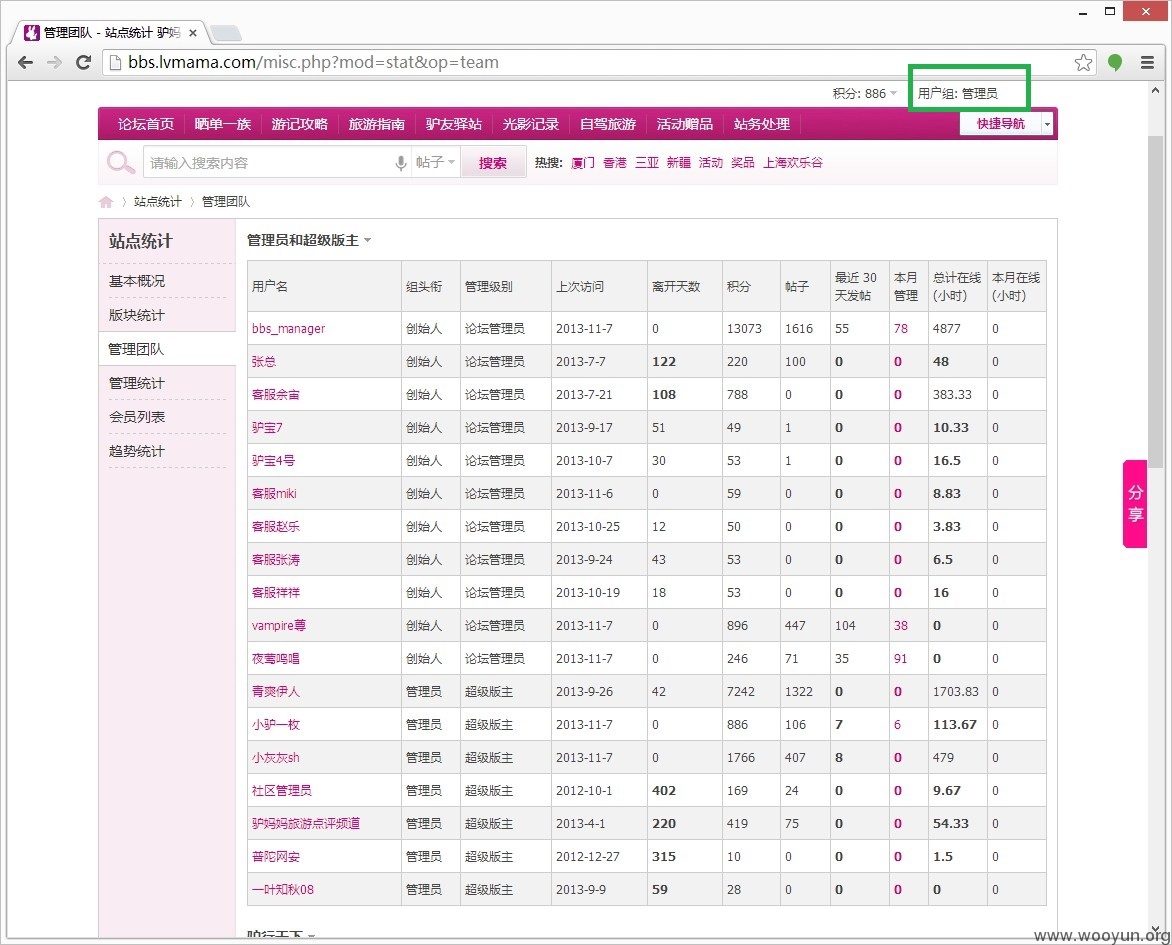Expand the 积分: 886 dropdown
1172x945 pixels.
click(x=865, y=93)
